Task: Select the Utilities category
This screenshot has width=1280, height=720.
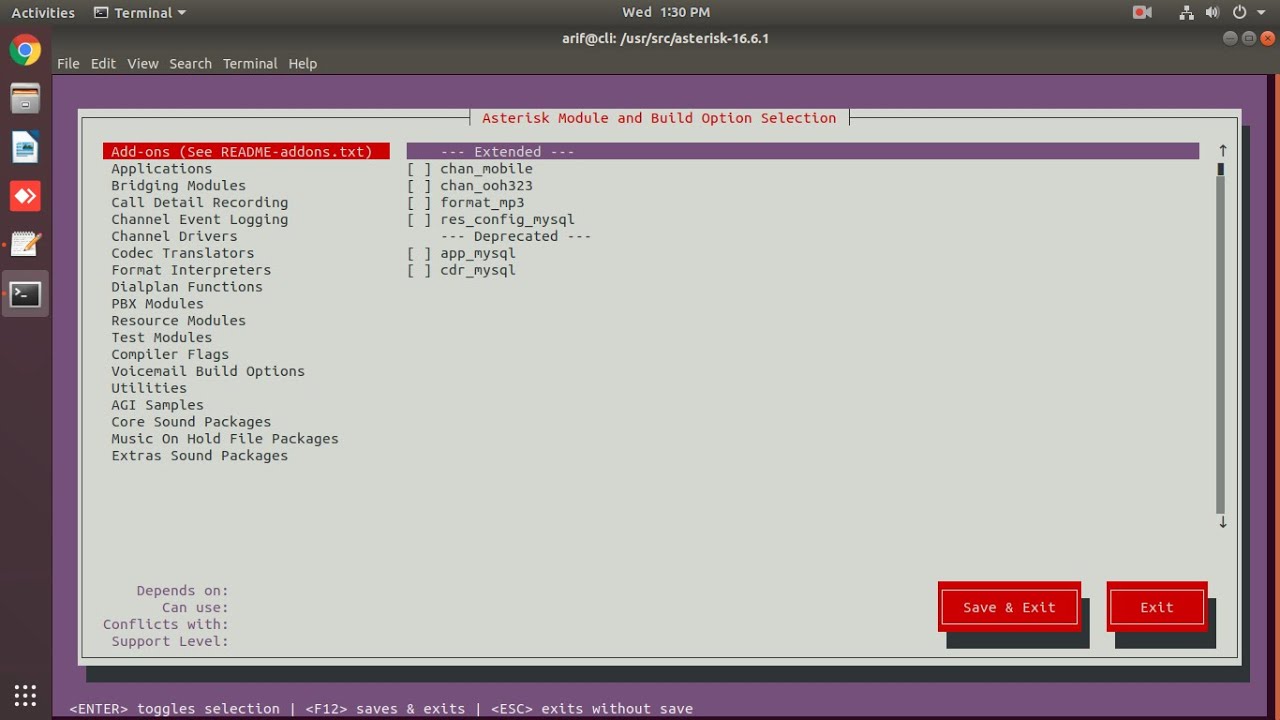Action: coord(149,389)
